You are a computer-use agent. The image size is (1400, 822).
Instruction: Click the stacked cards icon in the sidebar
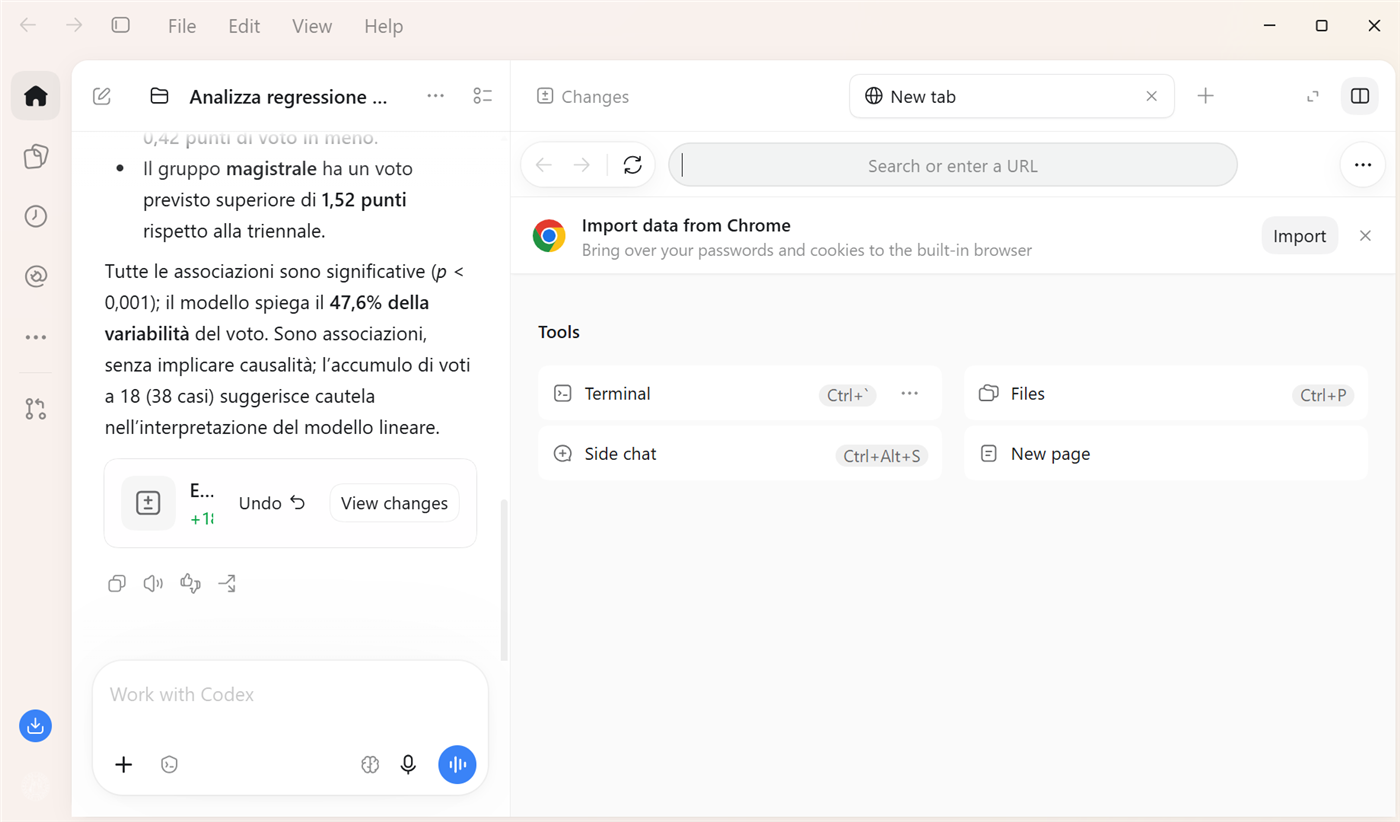click(36, 156)
